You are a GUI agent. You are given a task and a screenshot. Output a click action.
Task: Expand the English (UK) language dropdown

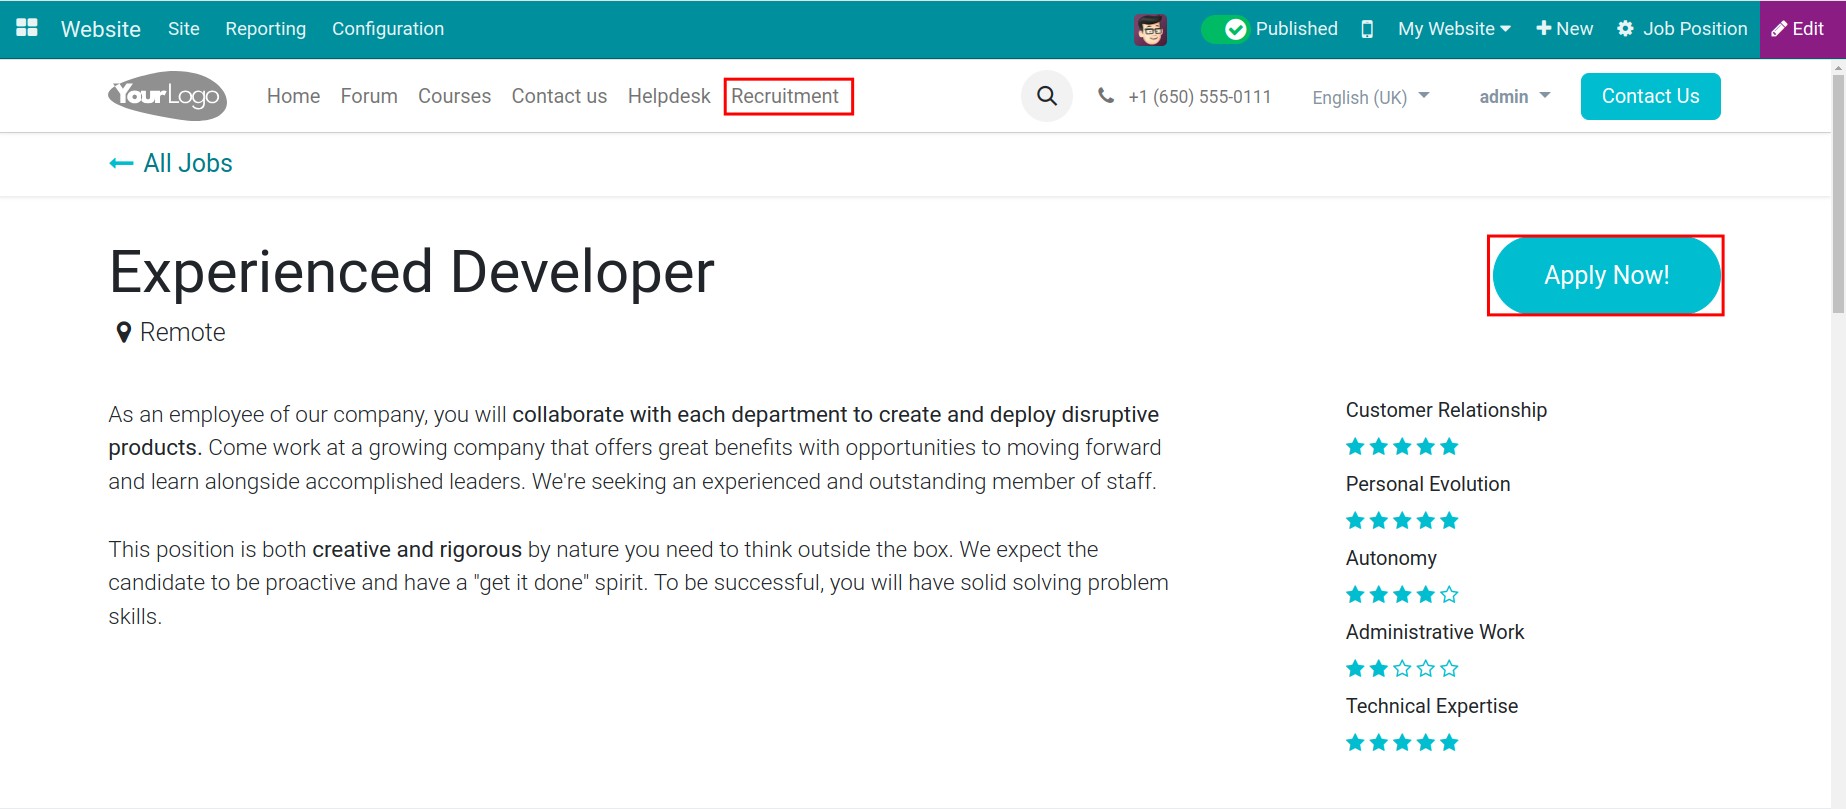coord(1371,97)
